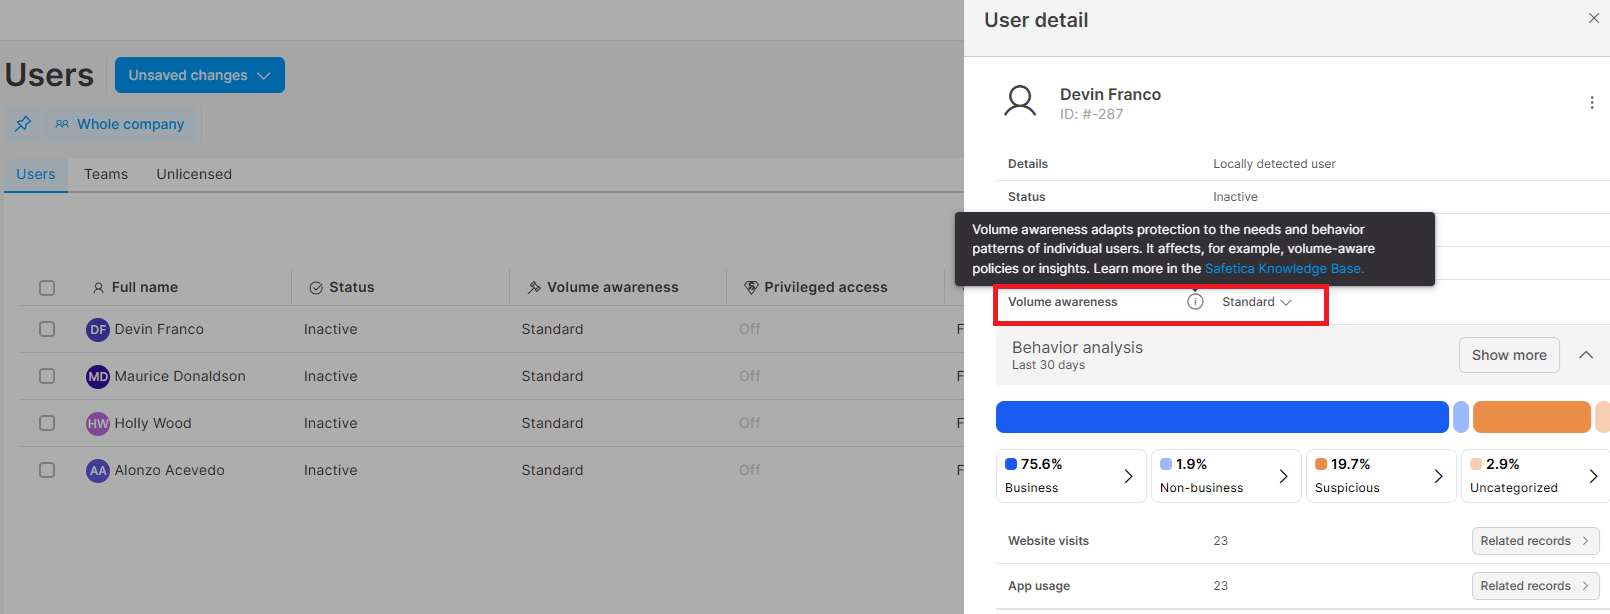Switch to the Teams tab

tap(106, 174)
